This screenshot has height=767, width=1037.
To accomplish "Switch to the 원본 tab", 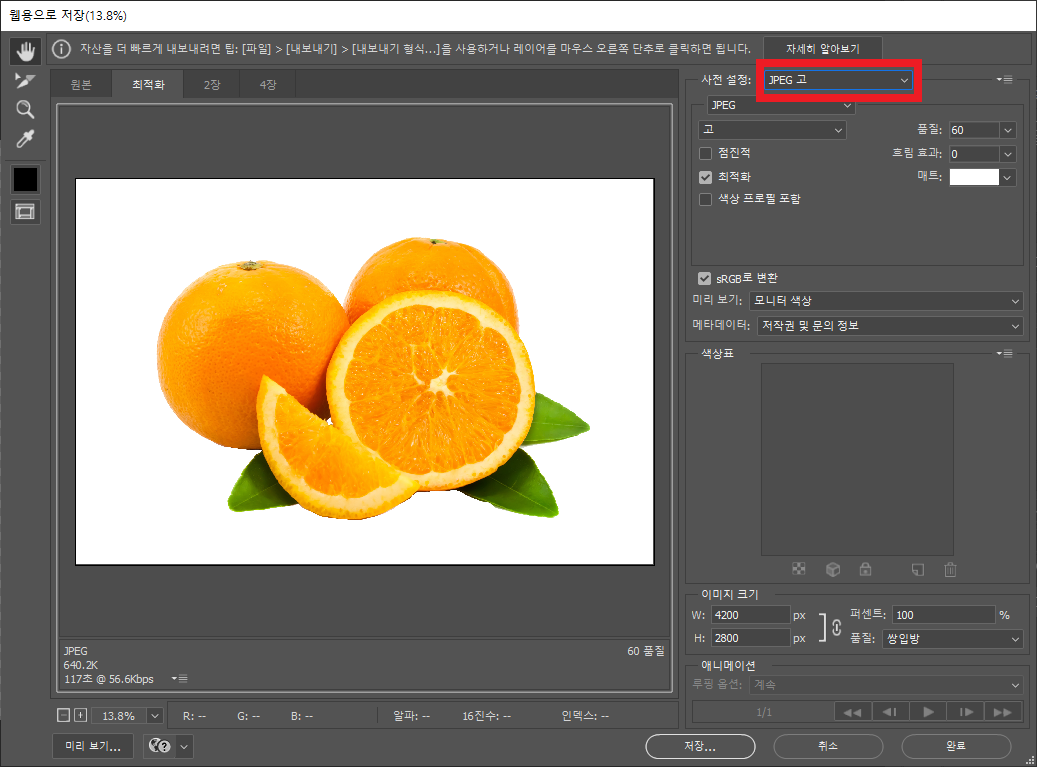I will (81, 85).
